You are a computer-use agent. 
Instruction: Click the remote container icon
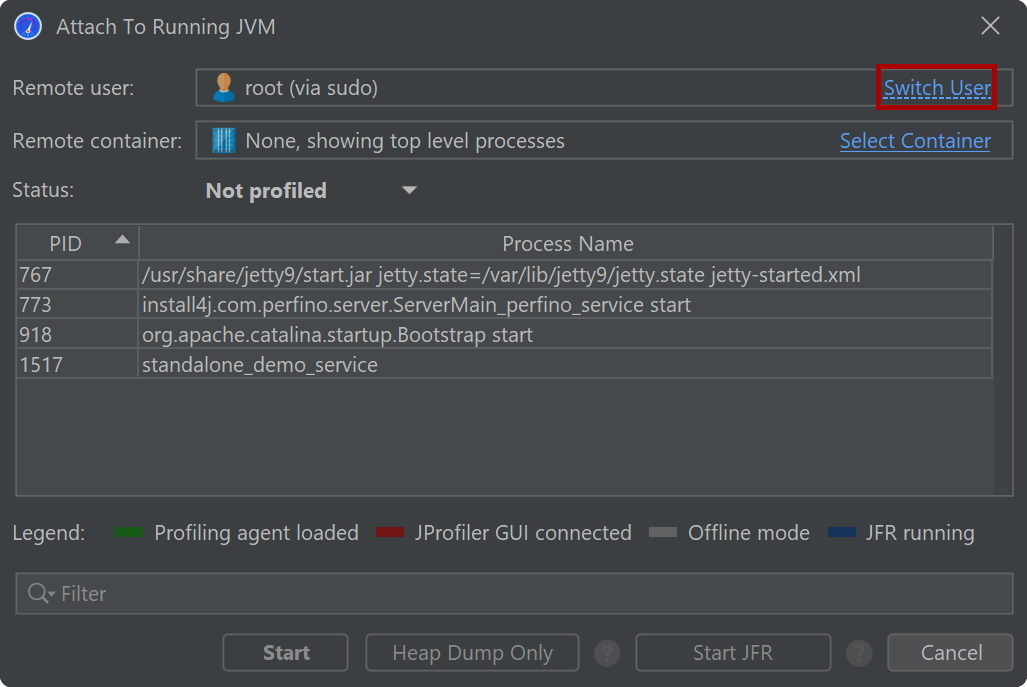[x=223, y=141]
